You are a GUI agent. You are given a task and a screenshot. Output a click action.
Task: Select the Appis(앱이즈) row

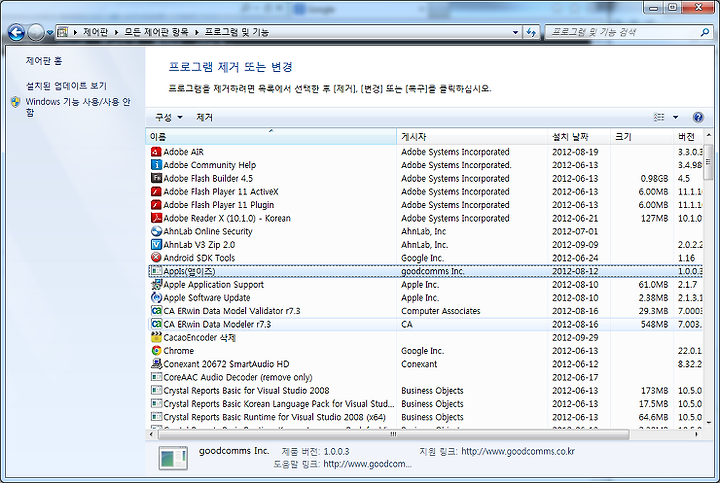point(426,271)
